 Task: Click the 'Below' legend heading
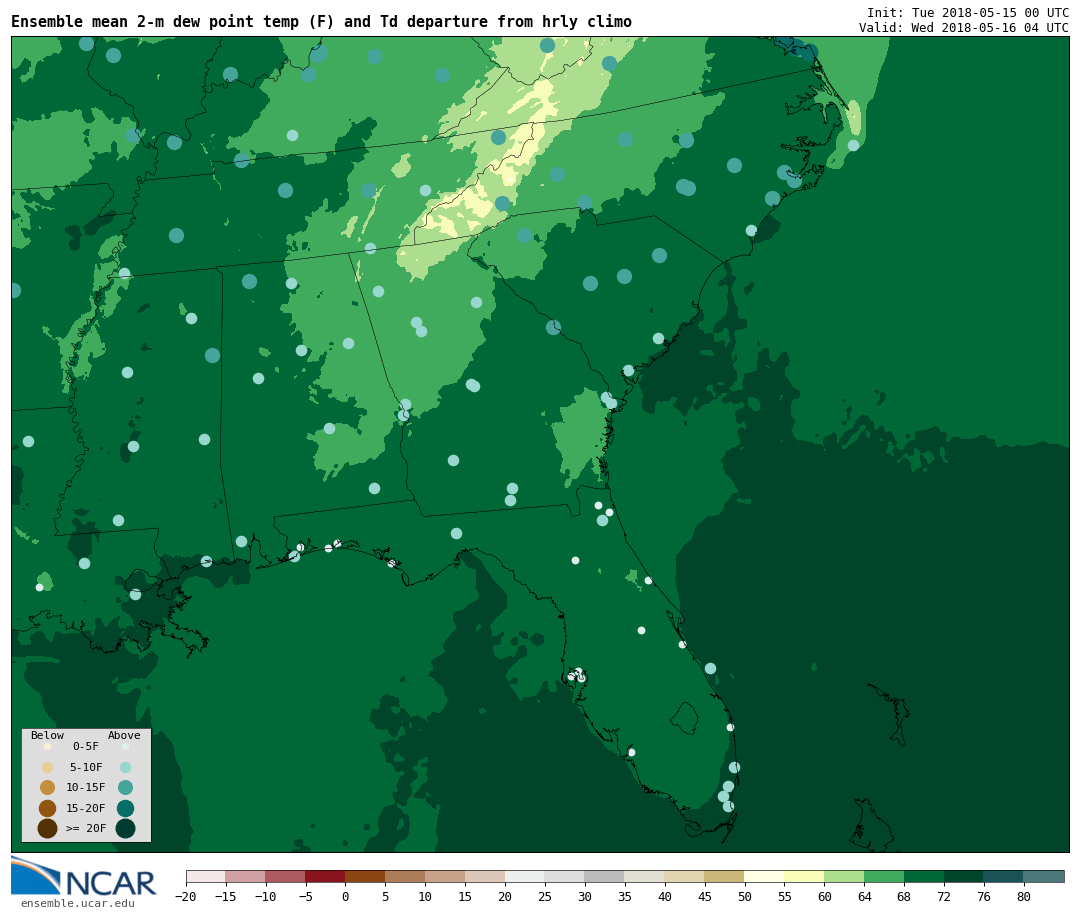tap(48, 735)
